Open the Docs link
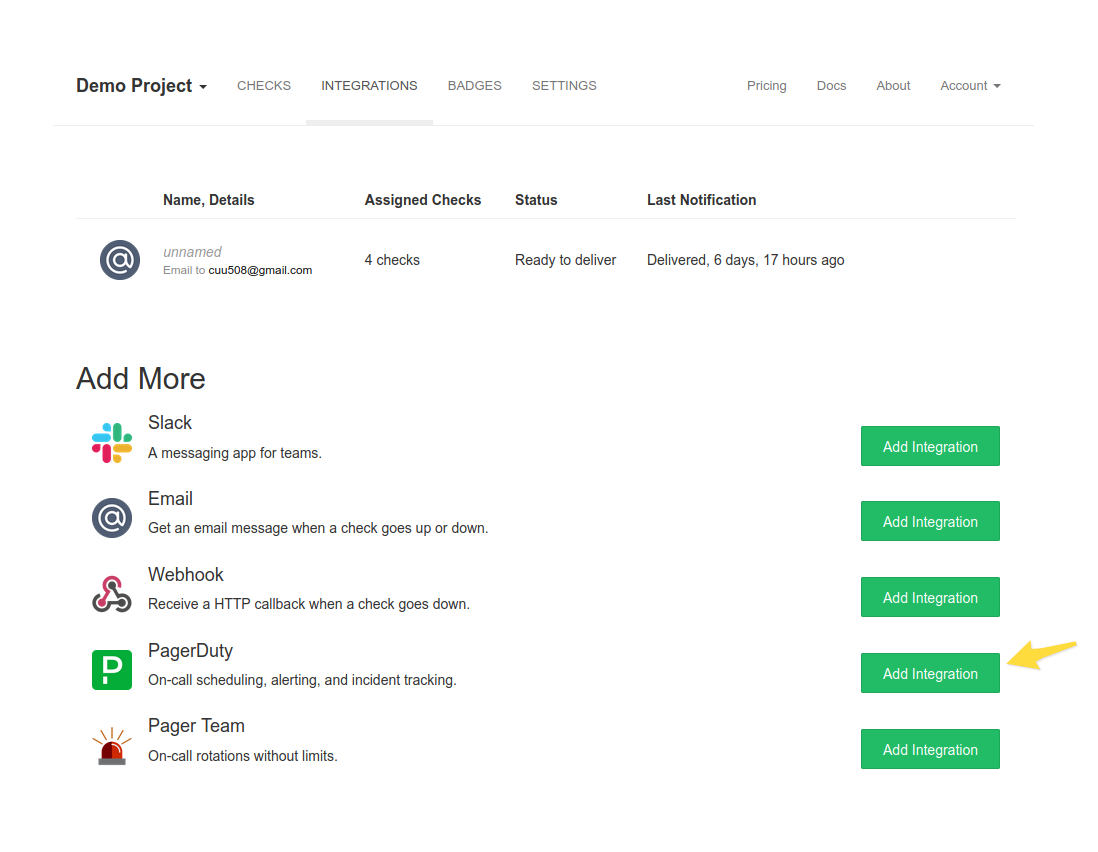 [831, 85]
